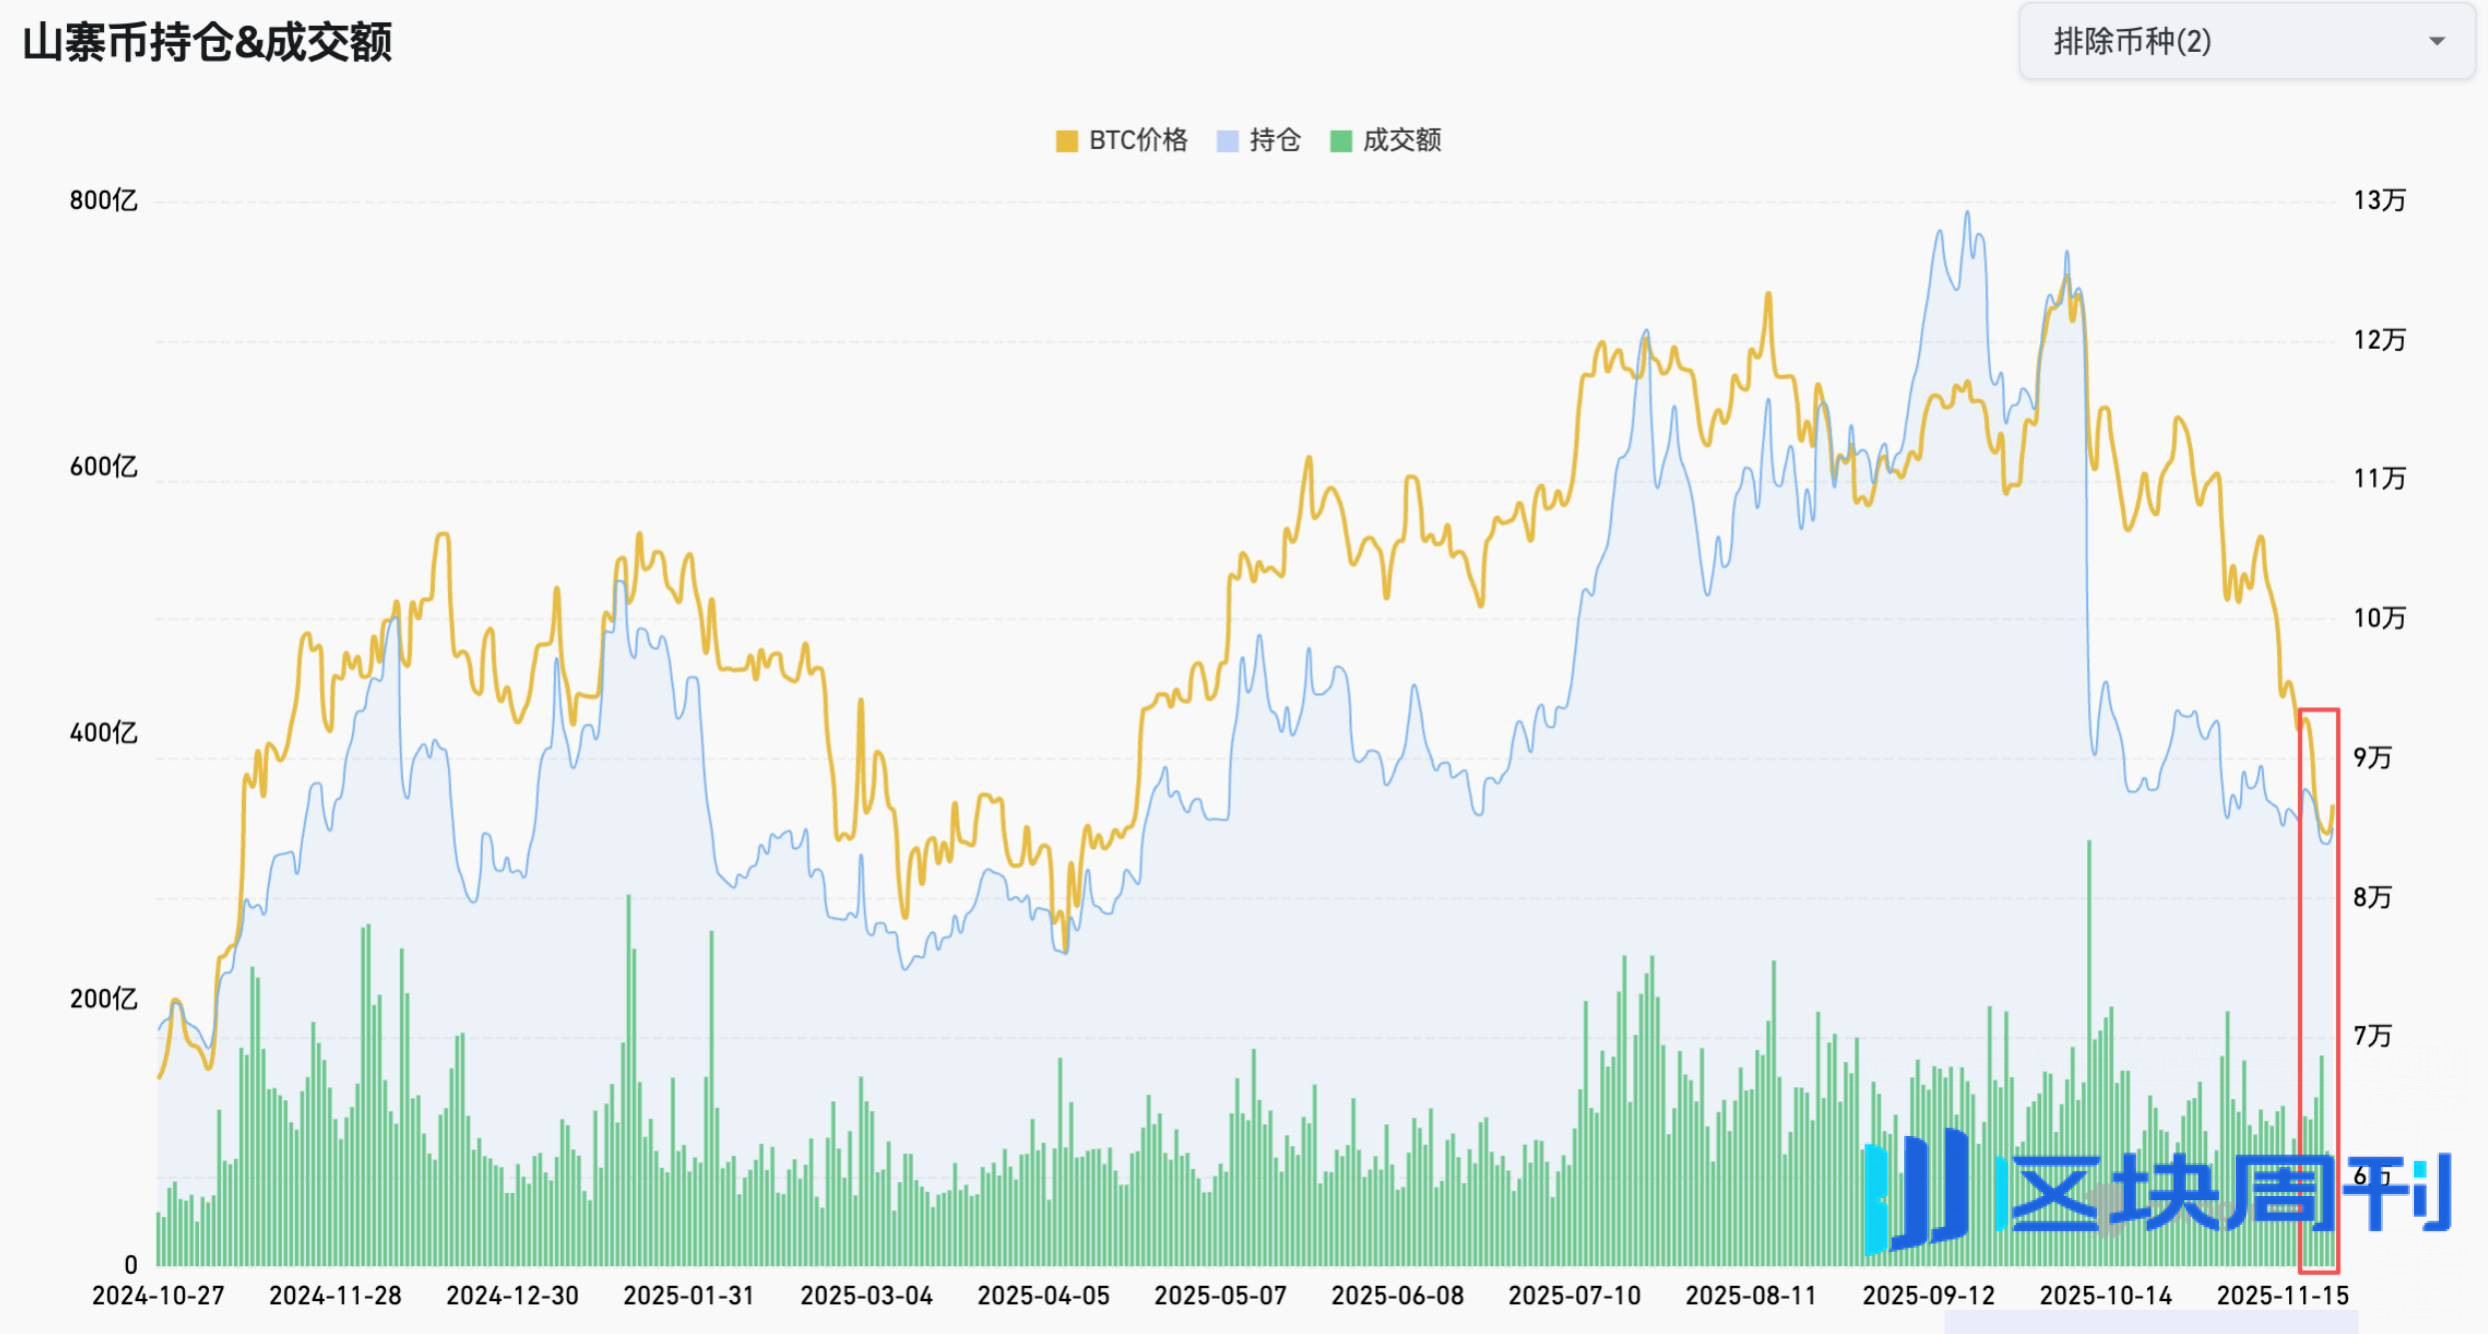Screen dimensions: 2488x1334
Task: Toggle the 成交额 legend series
Action: [1401, 140]
